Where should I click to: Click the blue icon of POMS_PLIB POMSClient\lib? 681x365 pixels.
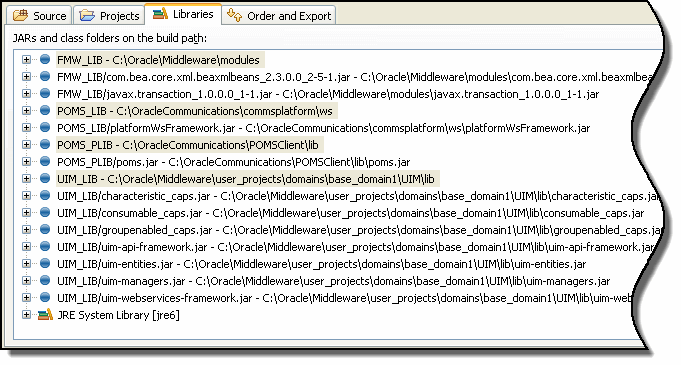pos(45,144)
